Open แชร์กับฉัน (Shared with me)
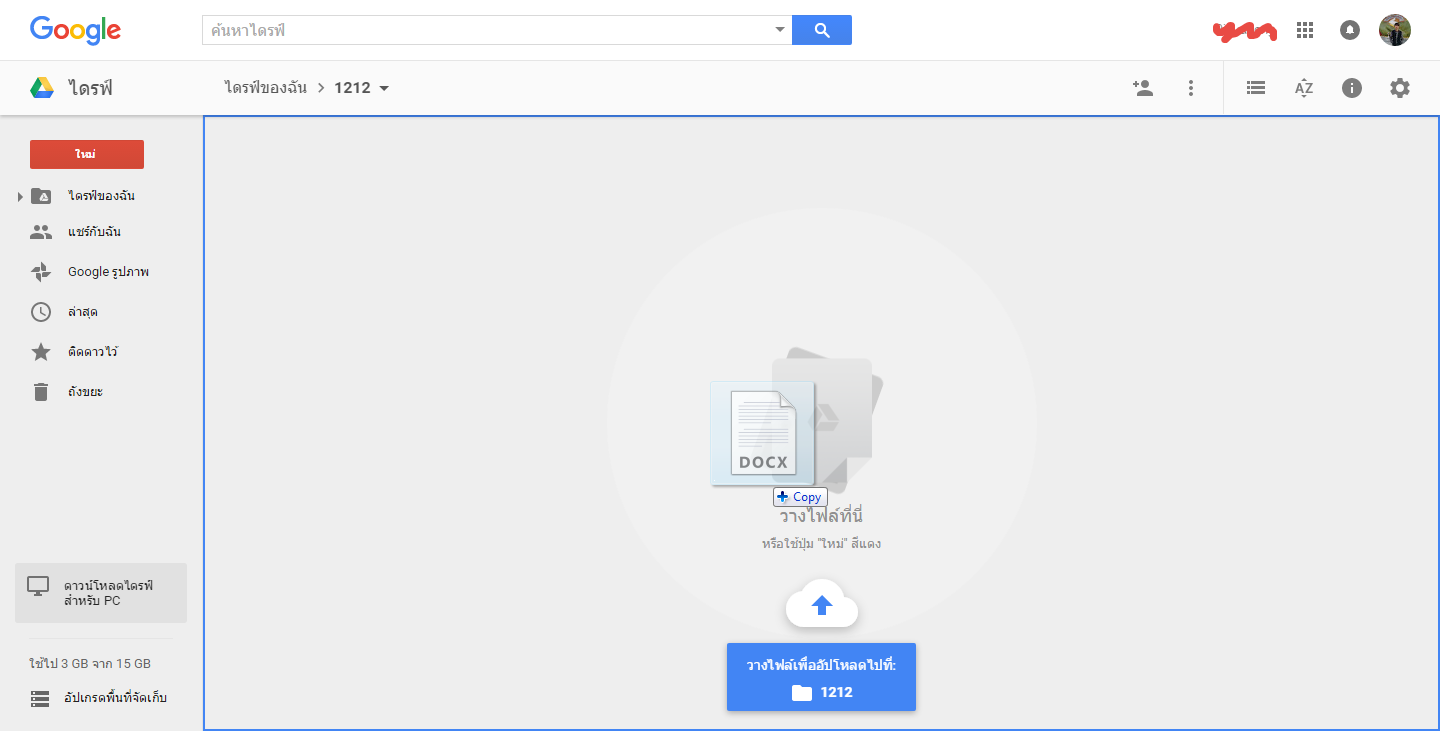 94,232
